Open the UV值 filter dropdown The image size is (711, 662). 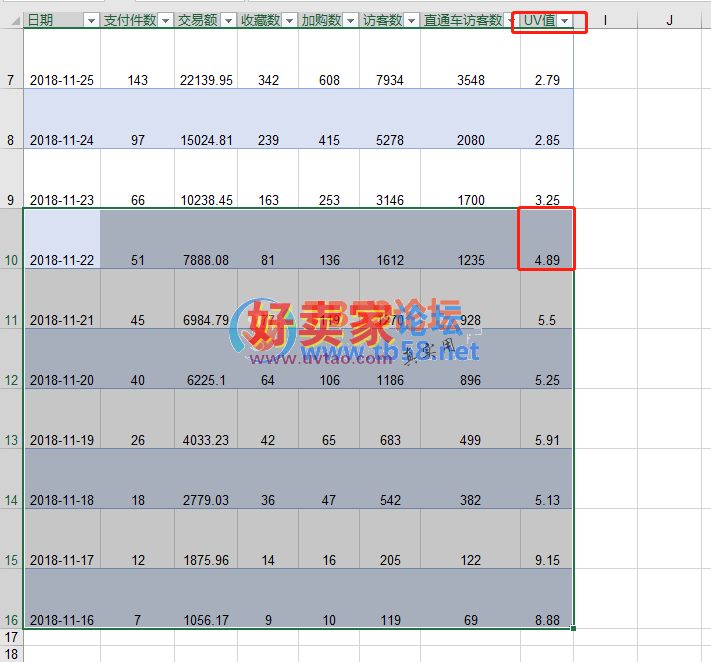tap(565, 21)
